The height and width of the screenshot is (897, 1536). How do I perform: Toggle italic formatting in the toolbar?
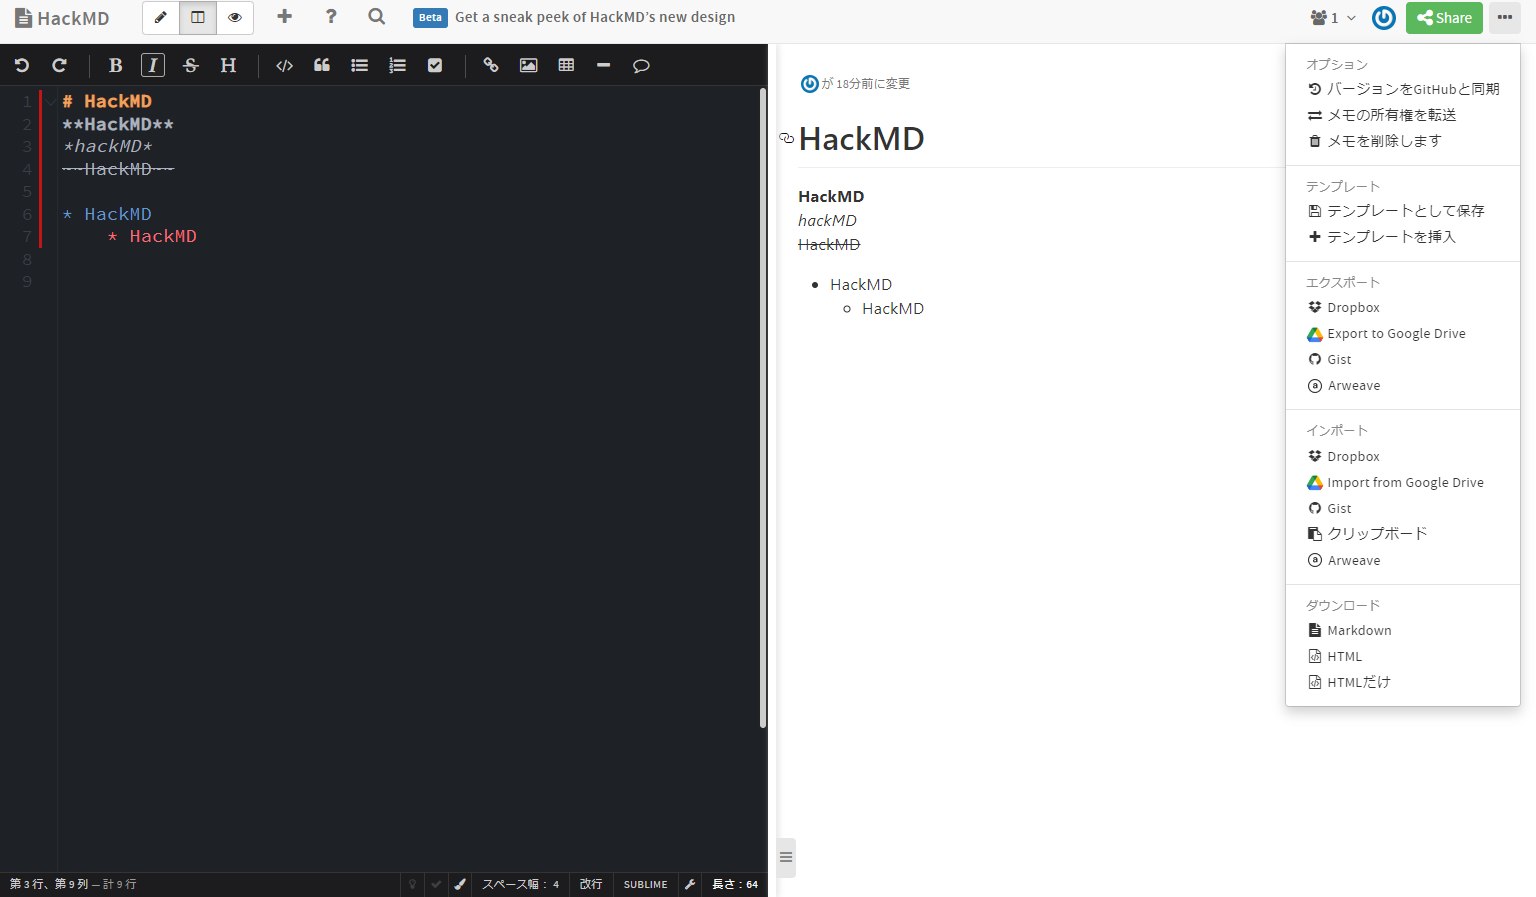click(x=152, y=65)
